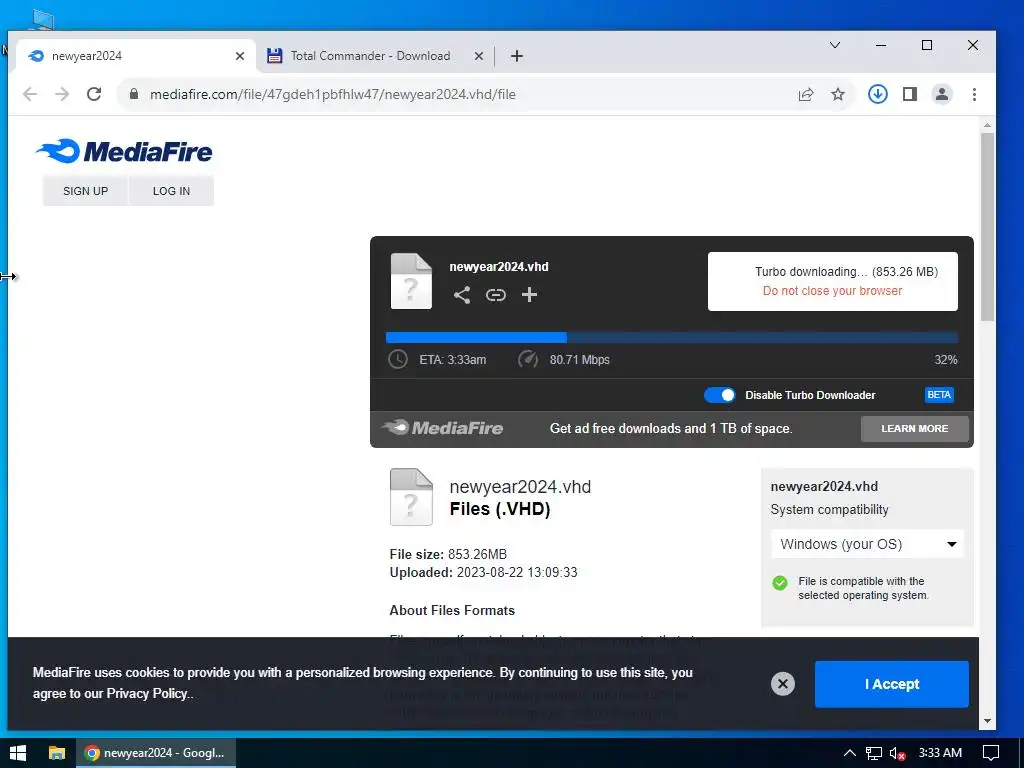Click Chrome's forward arrow

pyautogui.click(x=62, y=94)
